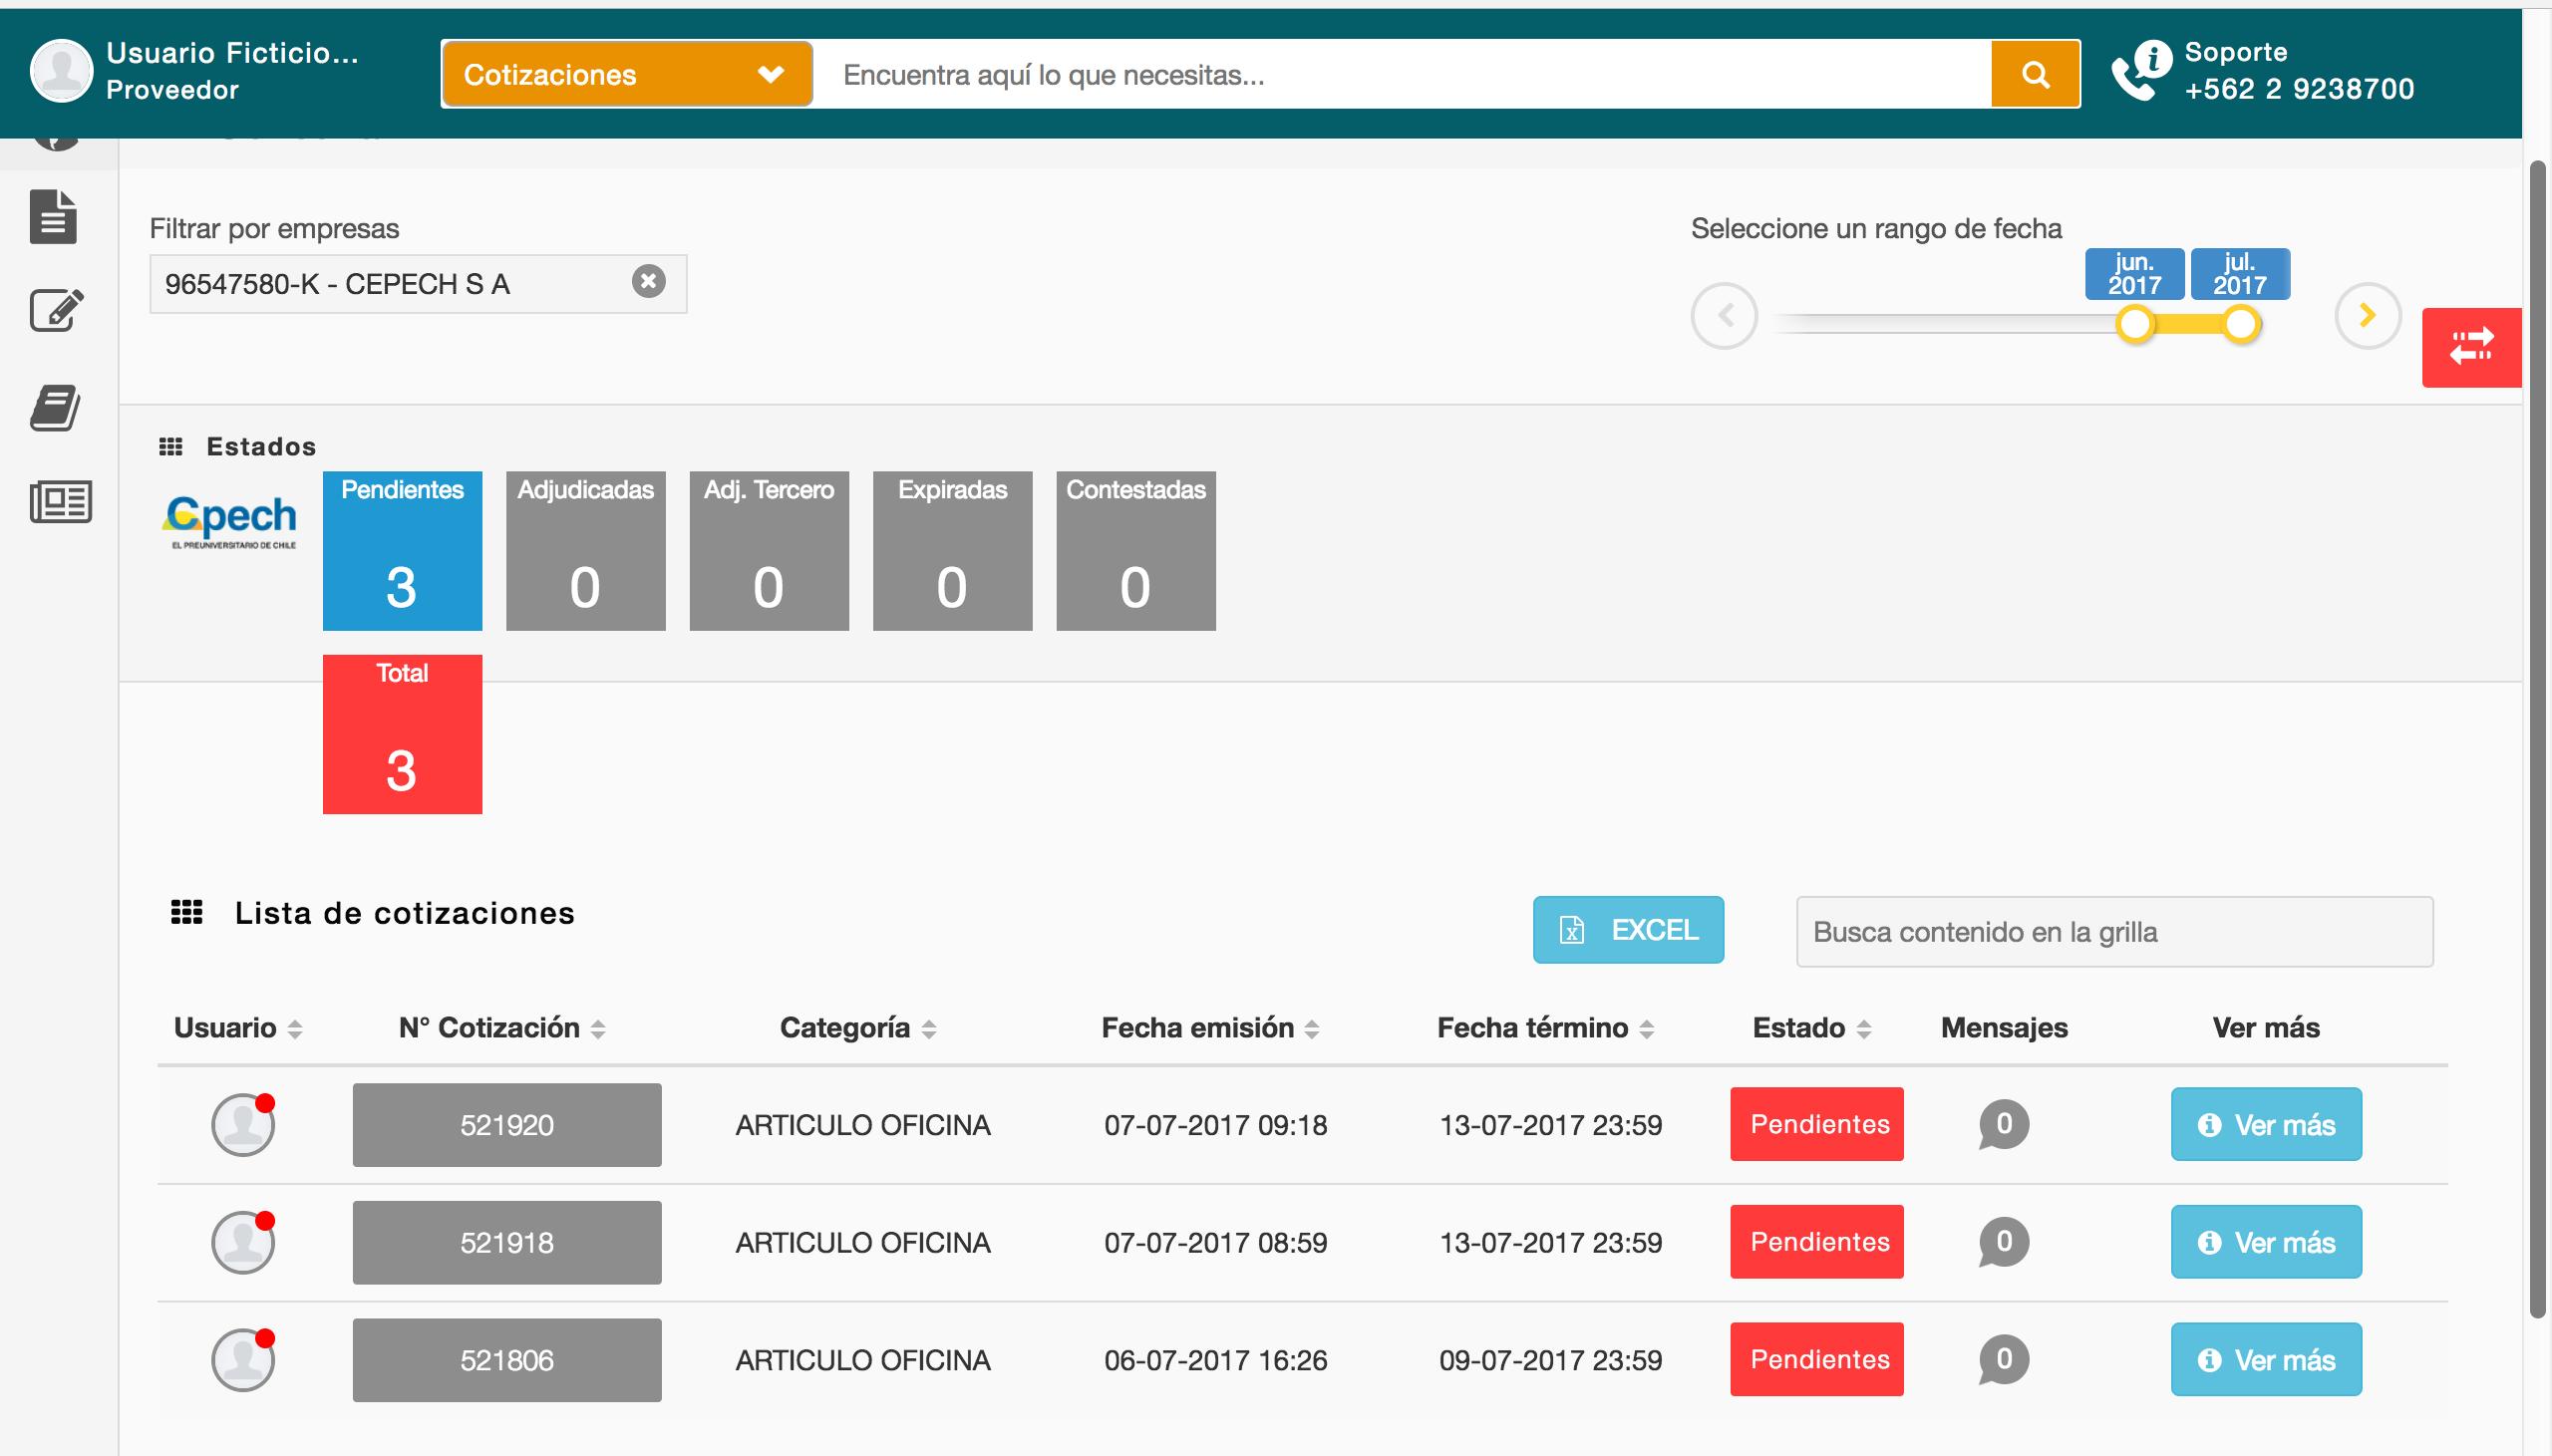Export list with the EXCEL button
This screenshot has height=1456, width=2552.
coord(1628,930)
